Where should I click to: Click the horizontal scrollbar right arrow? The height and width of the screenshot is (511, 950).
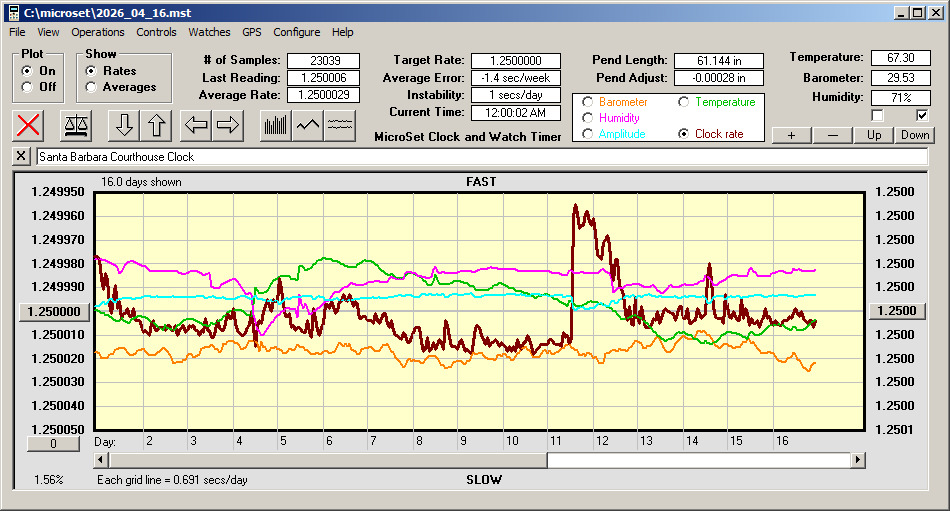(858, 459)
